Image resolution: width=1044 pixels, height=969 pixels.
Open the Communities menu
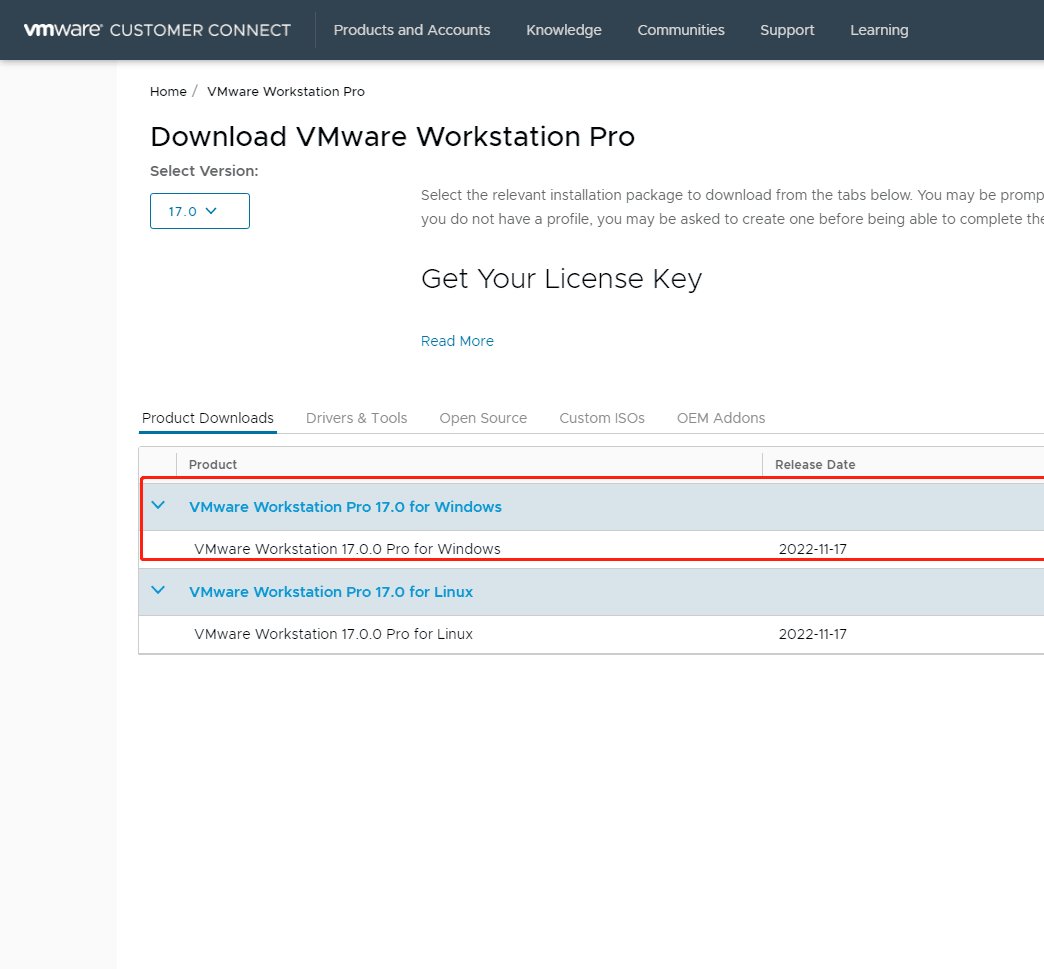tap(680, 30)
